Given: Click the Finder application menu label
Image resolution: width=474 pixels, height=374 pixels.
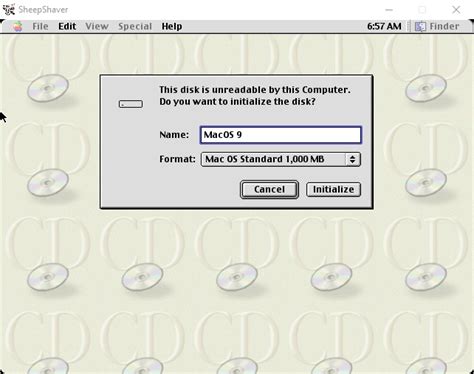Looking at the screenshot, I should [444, 26].
